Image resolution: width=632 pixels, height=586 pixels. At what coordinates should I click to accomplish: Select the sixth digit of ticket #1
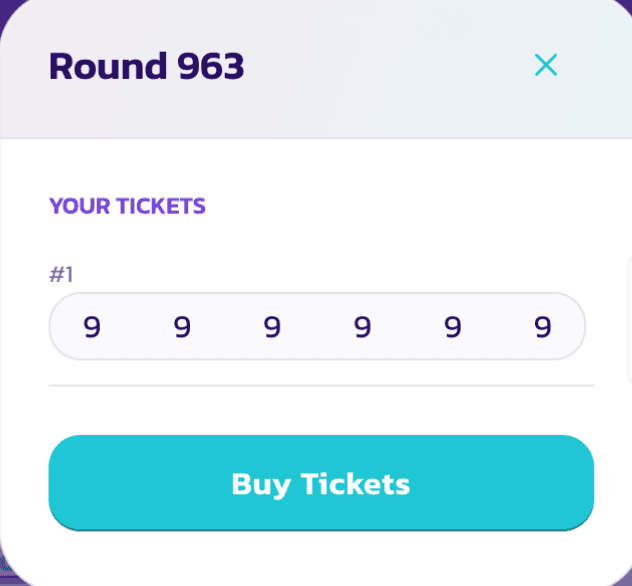coord(542,327)
